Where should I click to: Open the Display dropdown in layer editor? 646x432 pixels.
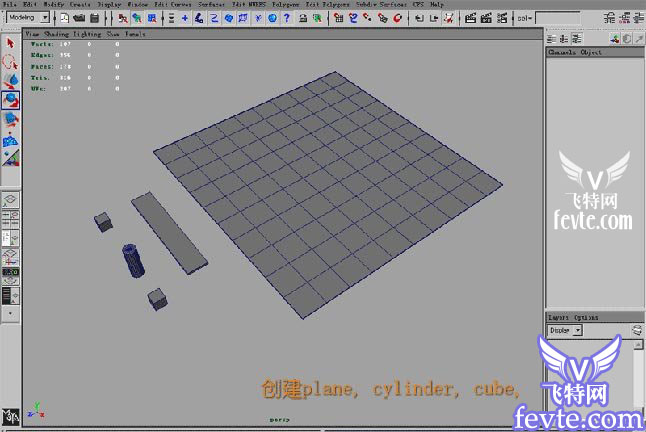[578, 330]
